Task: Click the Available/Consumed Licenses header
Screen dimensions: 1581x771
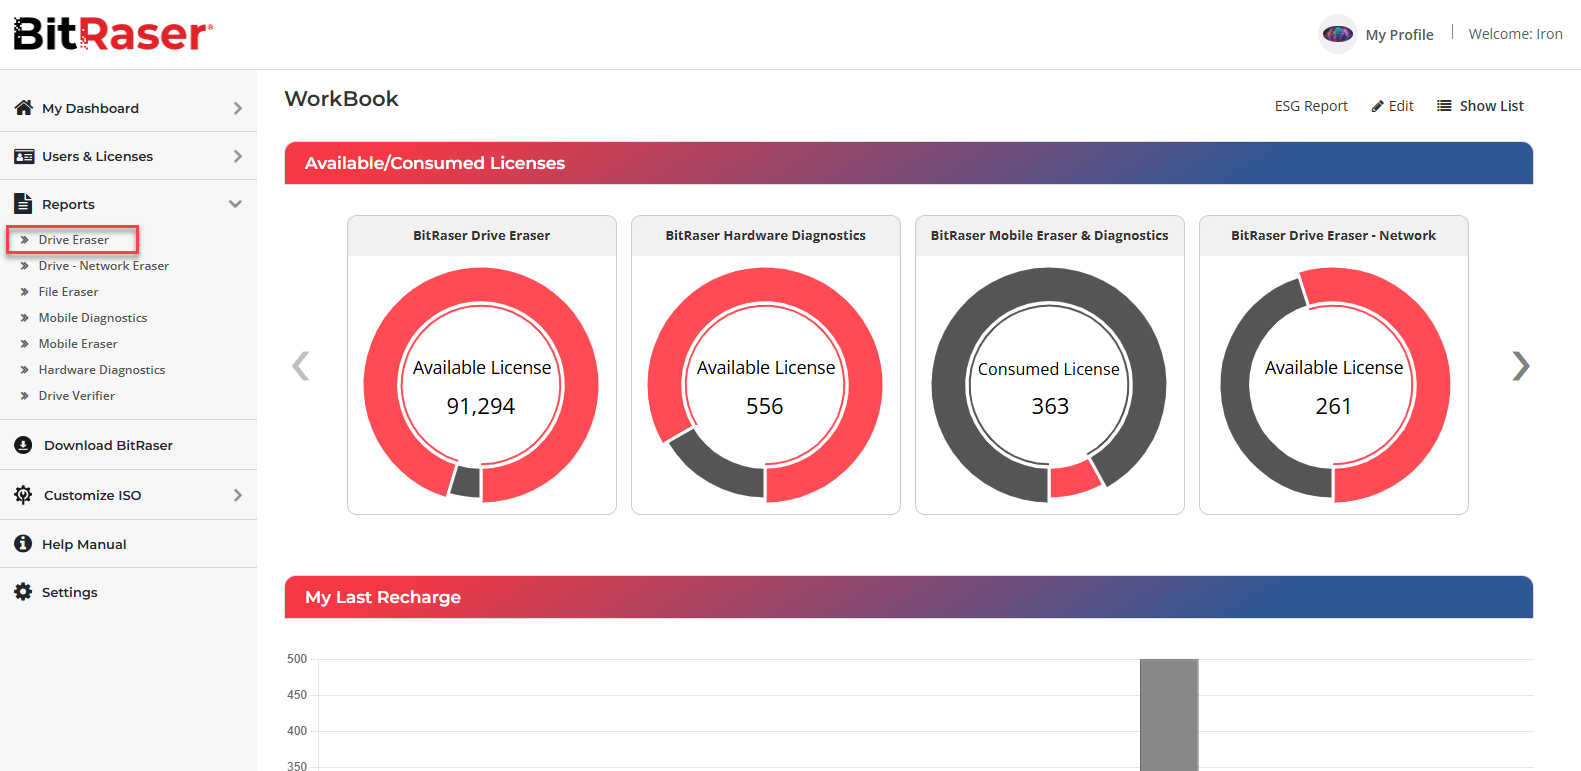Action: point(909,163)
